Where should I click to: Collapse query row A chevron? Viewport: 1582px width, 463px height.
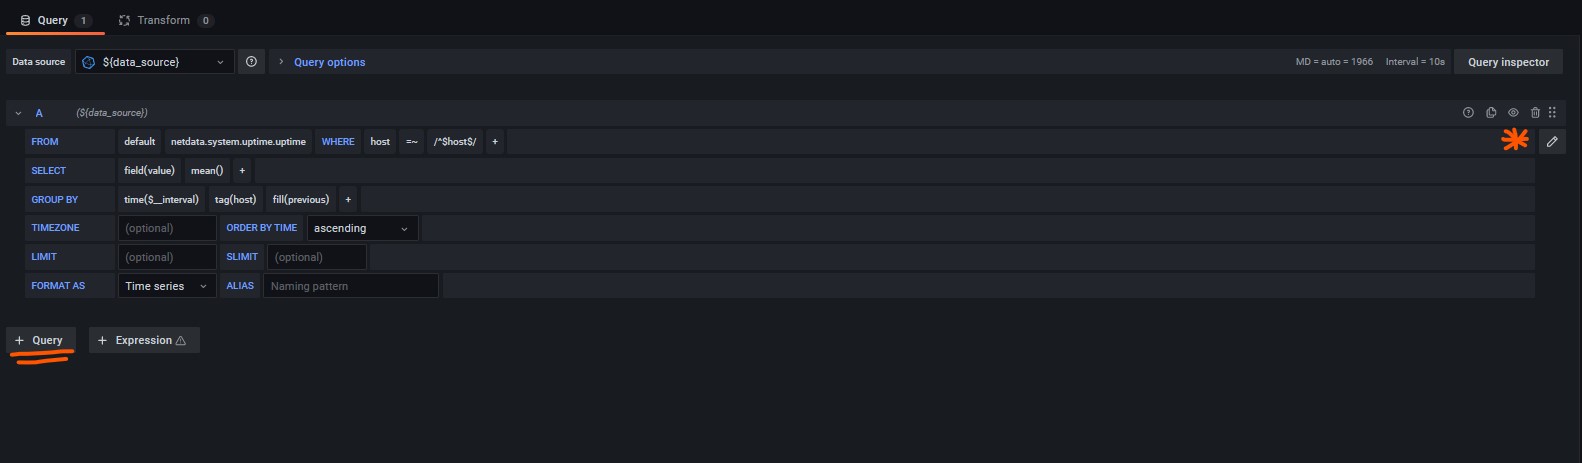(18, 113)
